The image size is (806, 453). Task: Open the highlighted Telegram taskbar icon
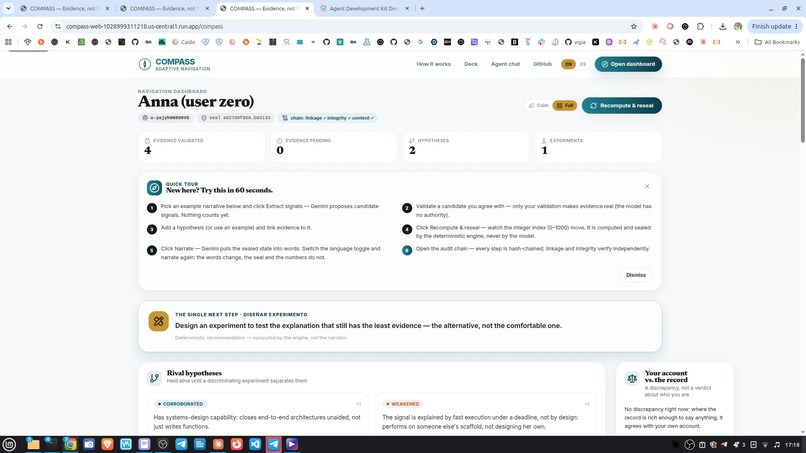point(273,444)
